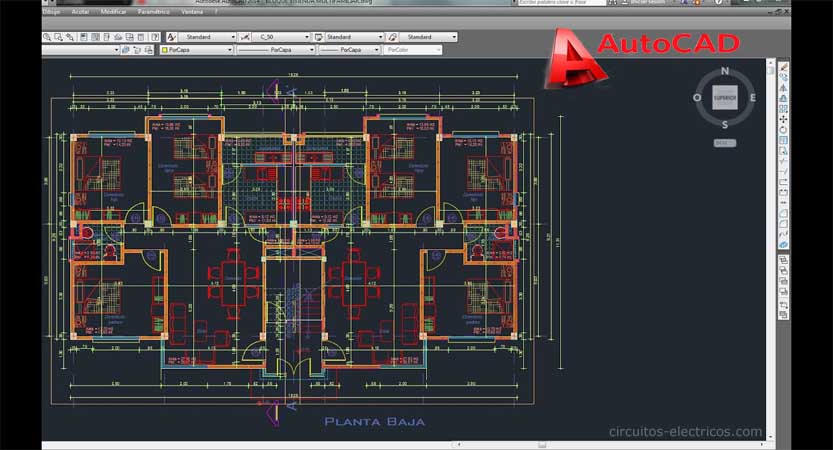Activate the Zoom Window tool
The image size is (833, 450).
coord(58,37)
